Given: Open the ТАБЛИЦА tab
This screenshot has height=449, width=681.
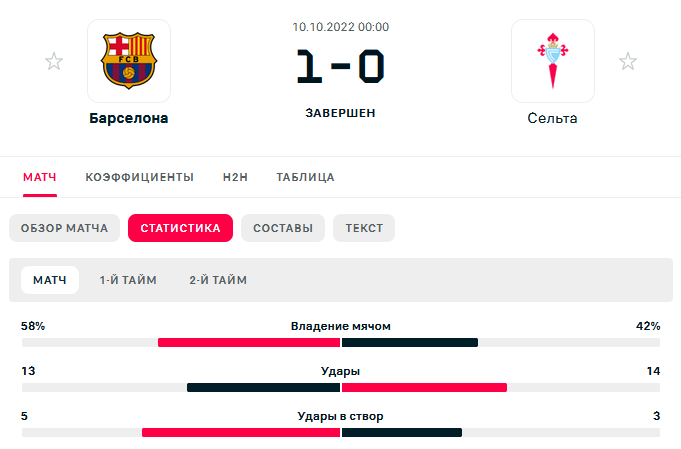Looking at the screenshot, I should click(305, 177).
